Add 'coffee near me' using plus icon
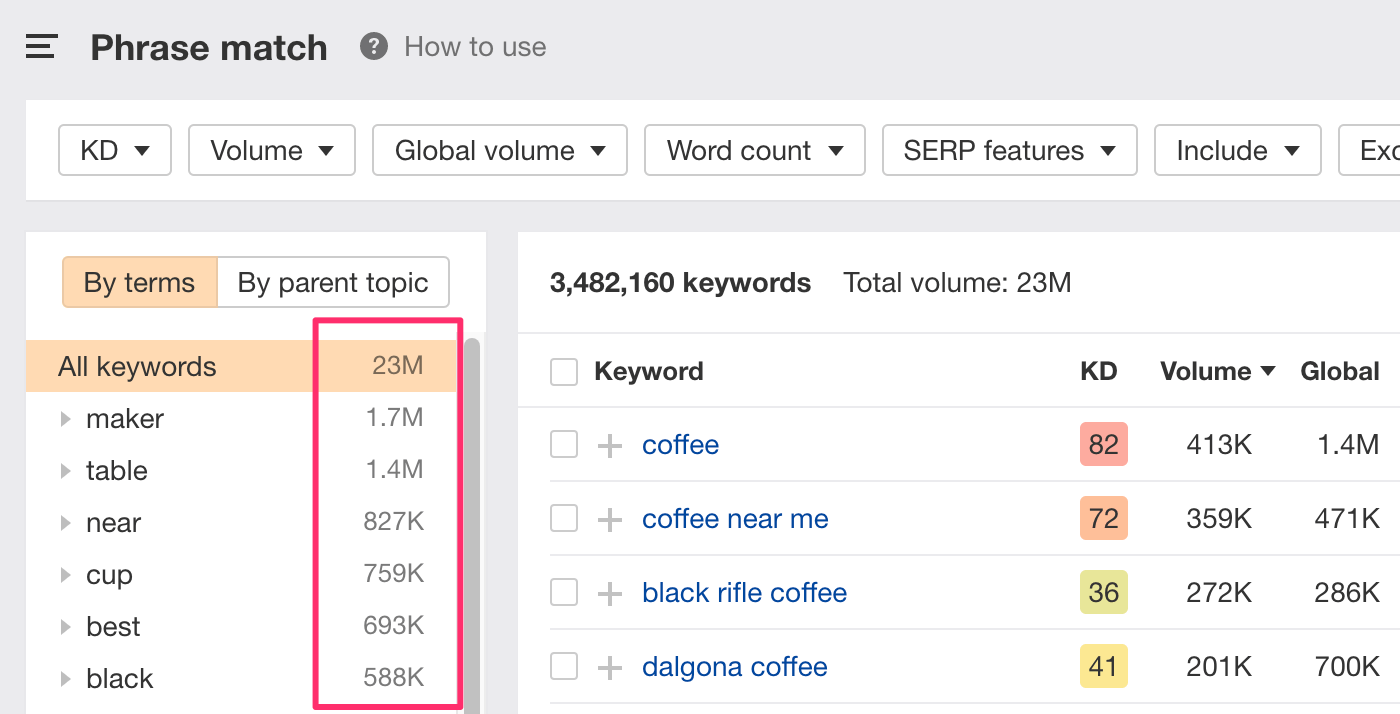The width and height of the screenshot is (1400, 714). [610, 519]
